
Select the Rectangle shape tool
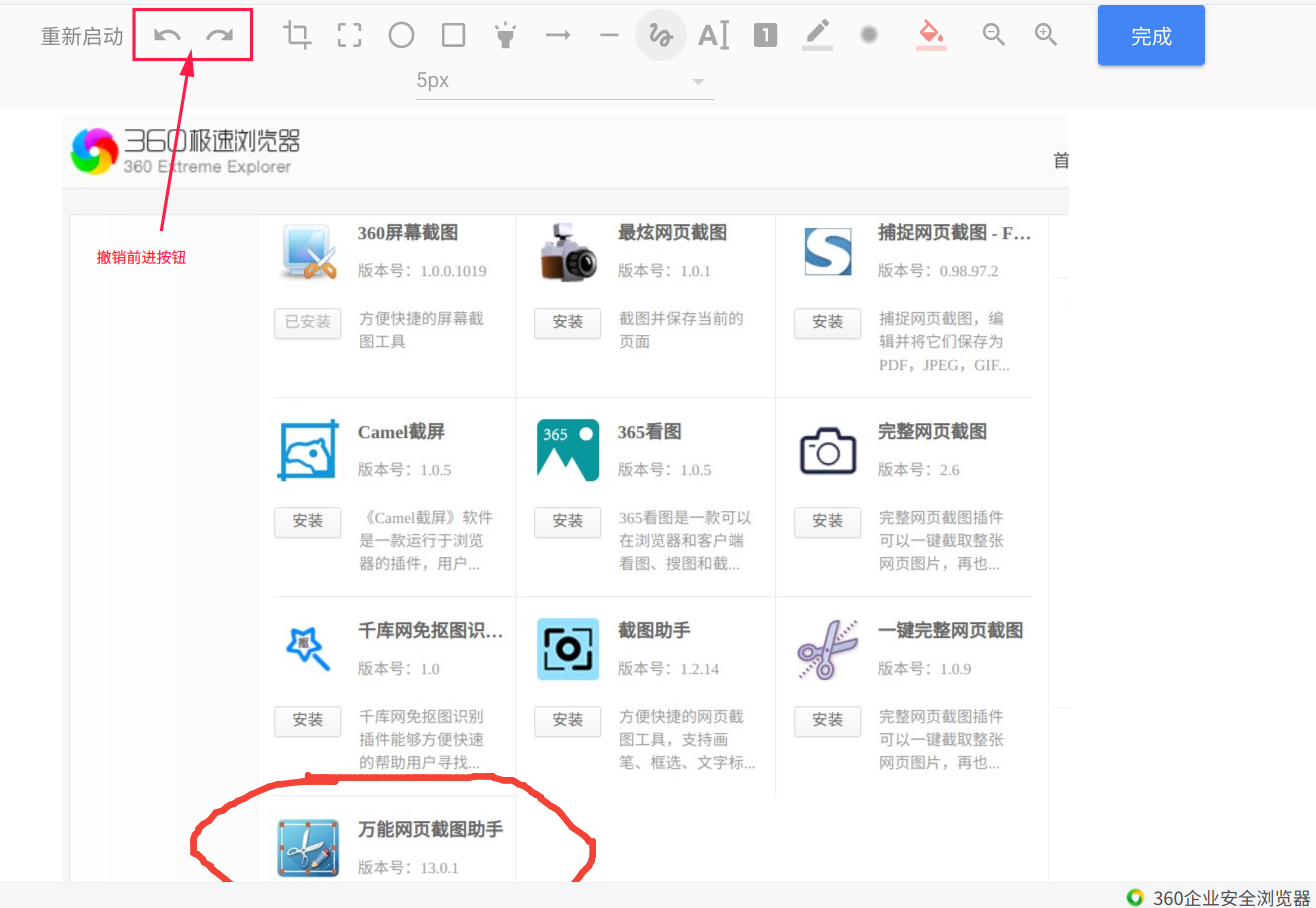pos(453,36)
